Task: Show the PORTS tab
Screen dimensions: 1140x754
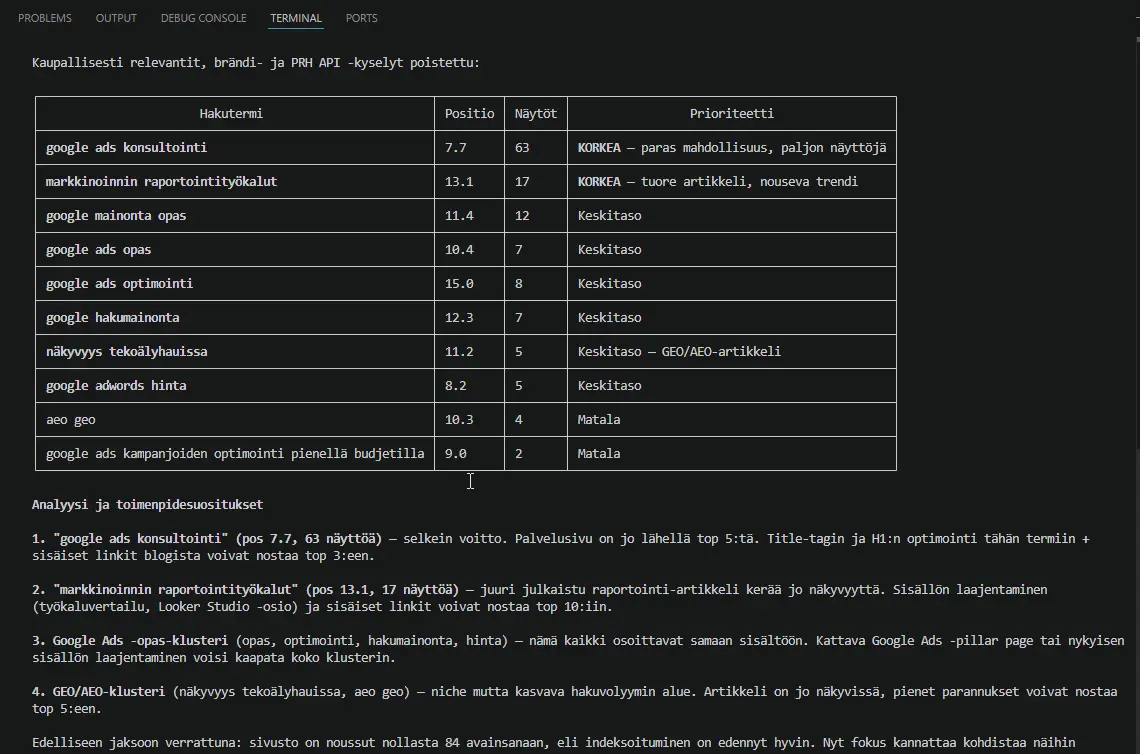Action: [362, 18]
